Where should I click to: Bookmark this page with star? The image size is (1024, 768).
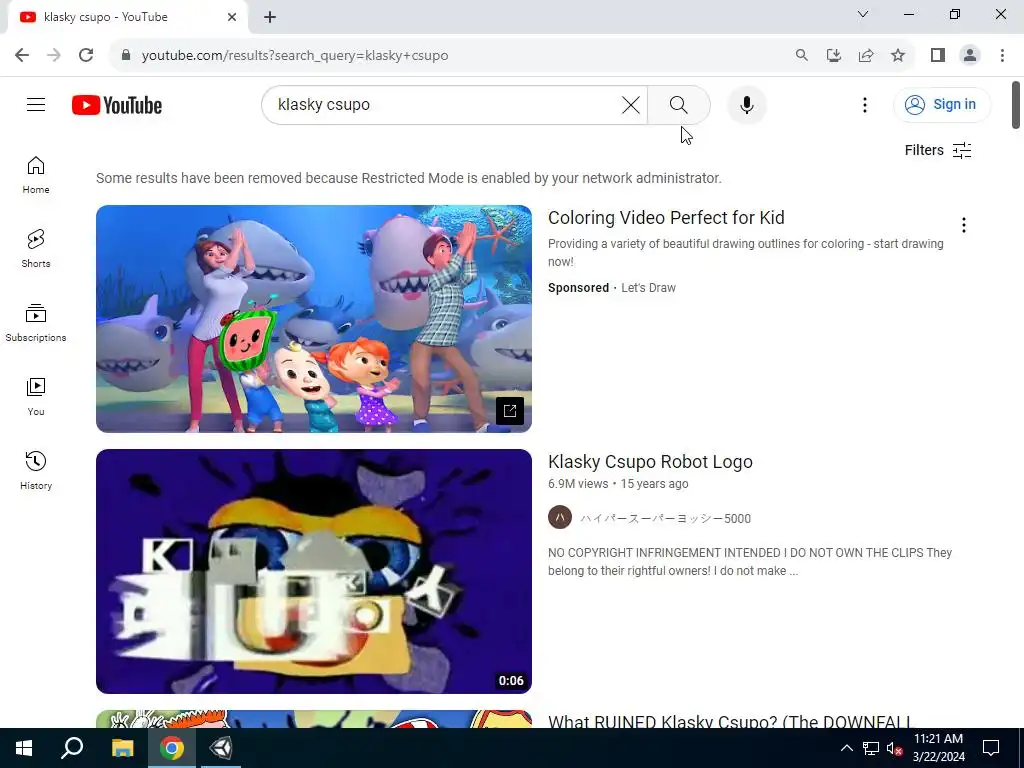[x=898, y=55]
